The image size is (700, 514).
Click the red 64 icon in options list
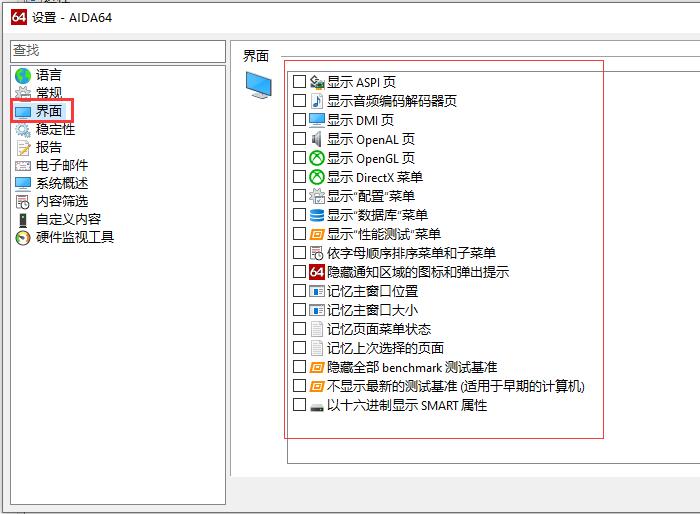tap(317, 272)
